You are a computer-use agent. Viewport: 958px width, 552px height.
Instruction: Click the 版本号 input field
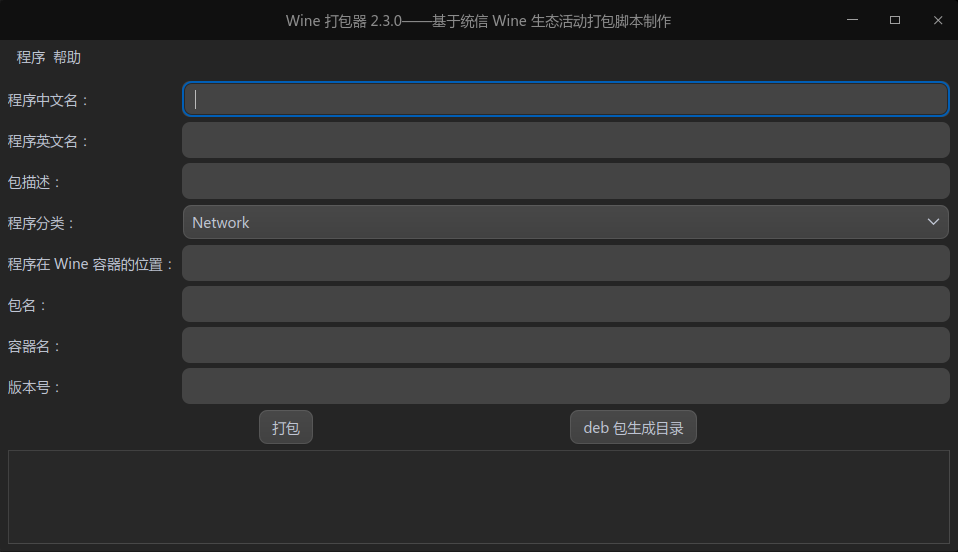pyautogui.click(x=565, y=386)
